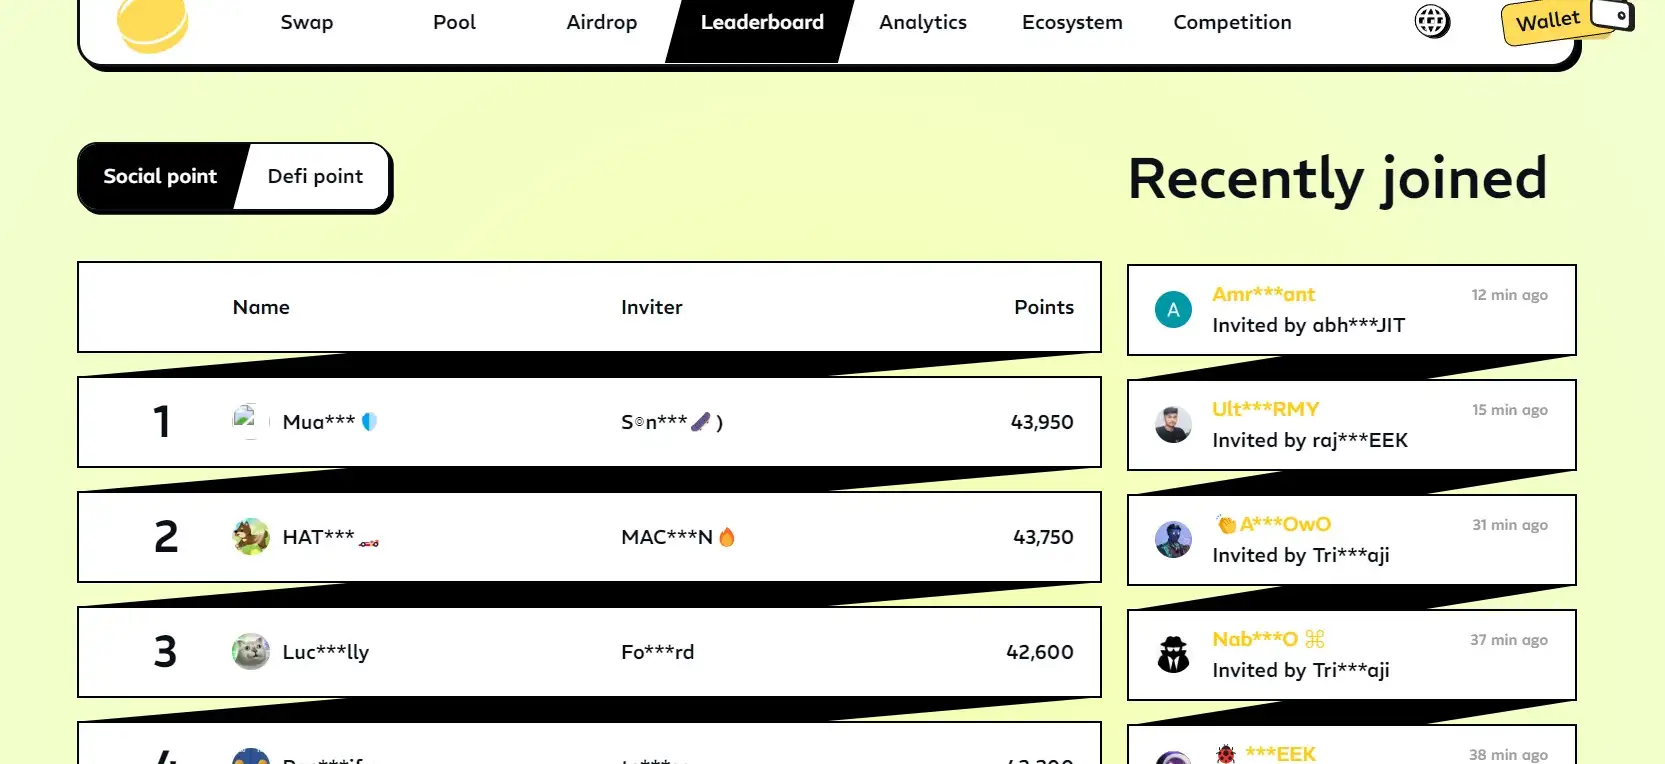Click Luc***lly cat avatar in rank 3
This screenshot has height=764, width=1665.
click(x=251, y=652)
